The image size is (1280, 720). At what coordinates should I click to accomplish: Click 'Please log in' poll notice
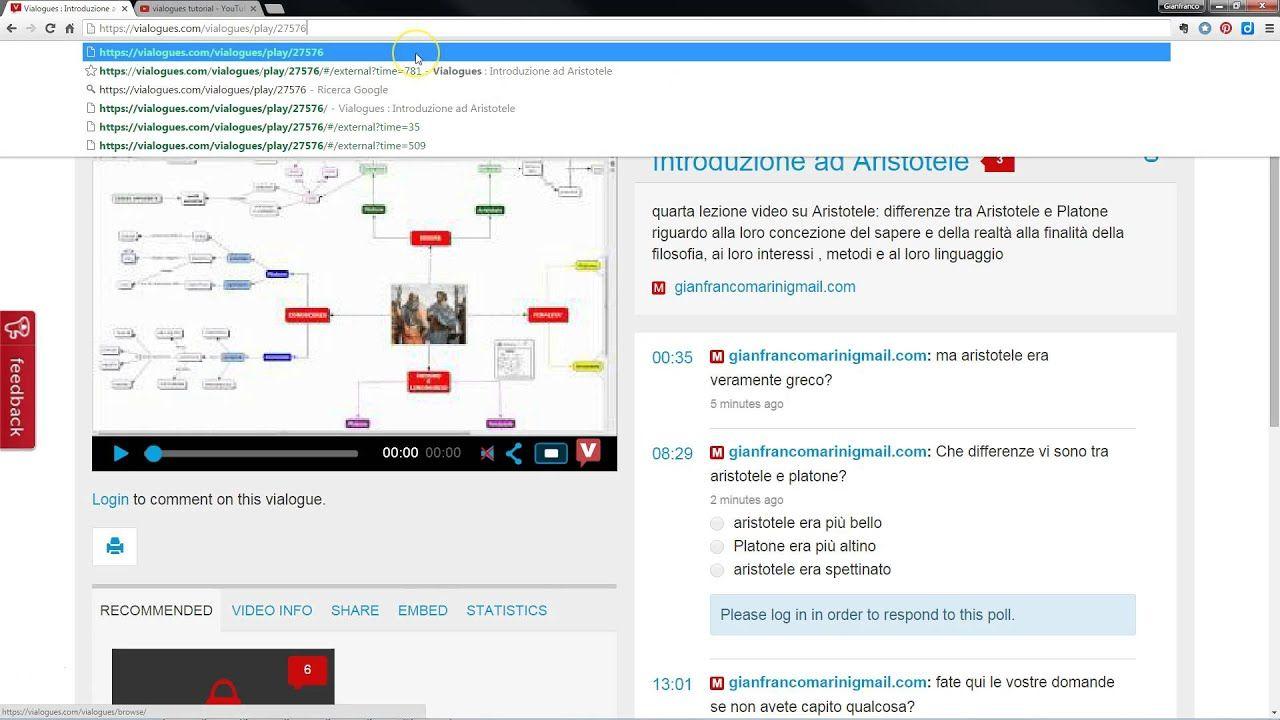[x=923, y=615]
